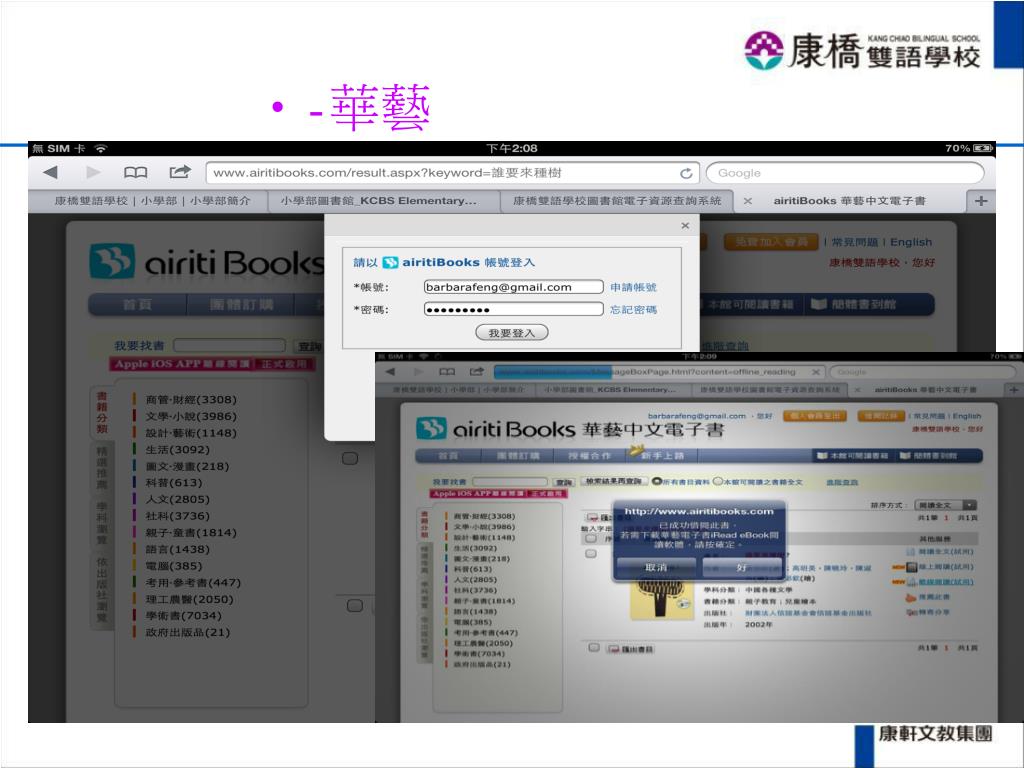Select the 所有書目資料 radio button in inset window
Viewport: 1024px width, 768px height.
pos(657,481)
